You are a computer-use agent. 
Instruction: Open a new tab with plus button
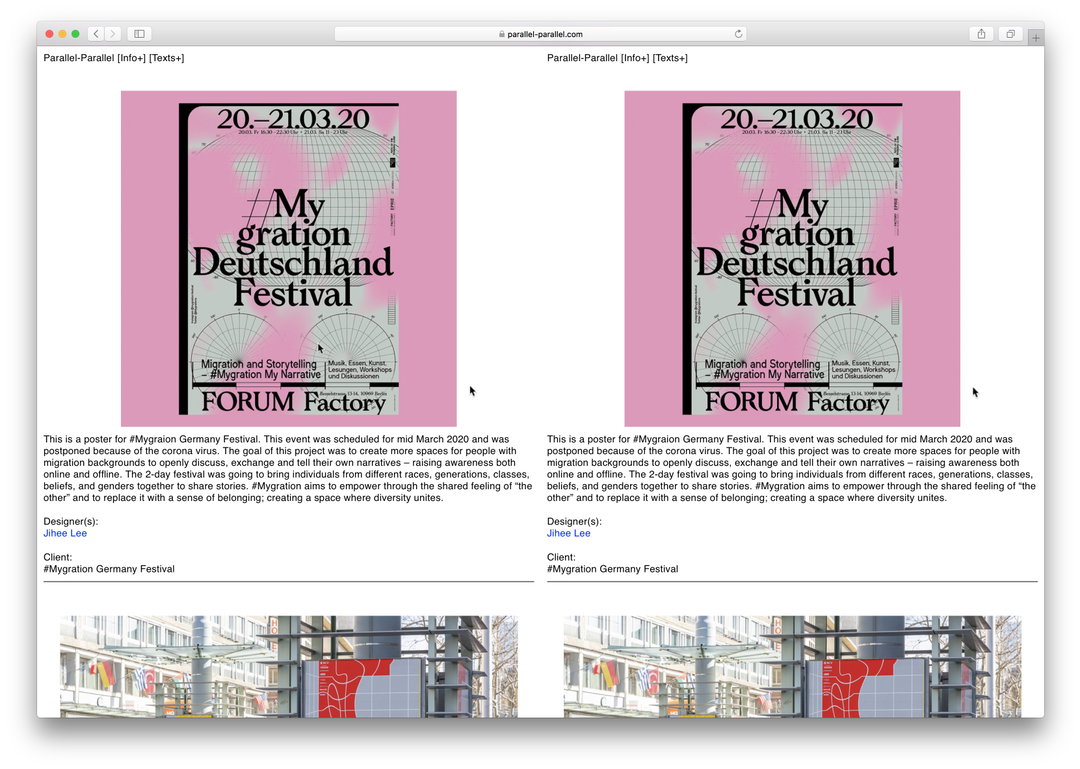tap(1035, 38)
